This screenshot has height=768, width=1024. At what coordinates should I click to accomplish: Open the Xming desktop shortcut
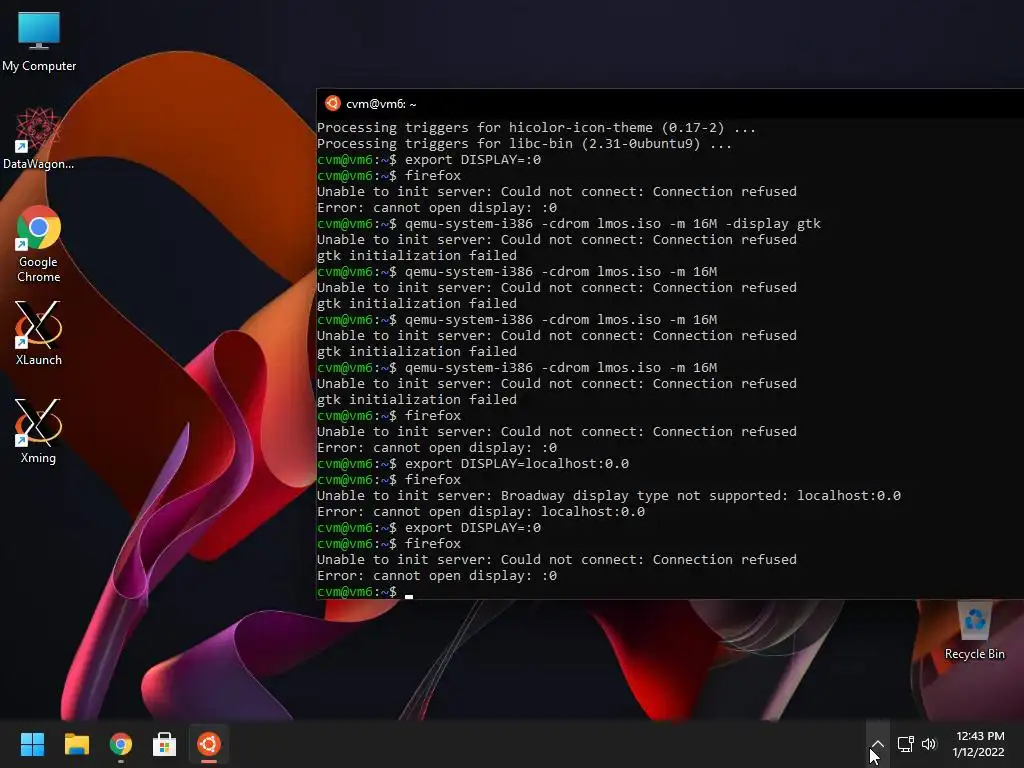click(x=39, y=431)
